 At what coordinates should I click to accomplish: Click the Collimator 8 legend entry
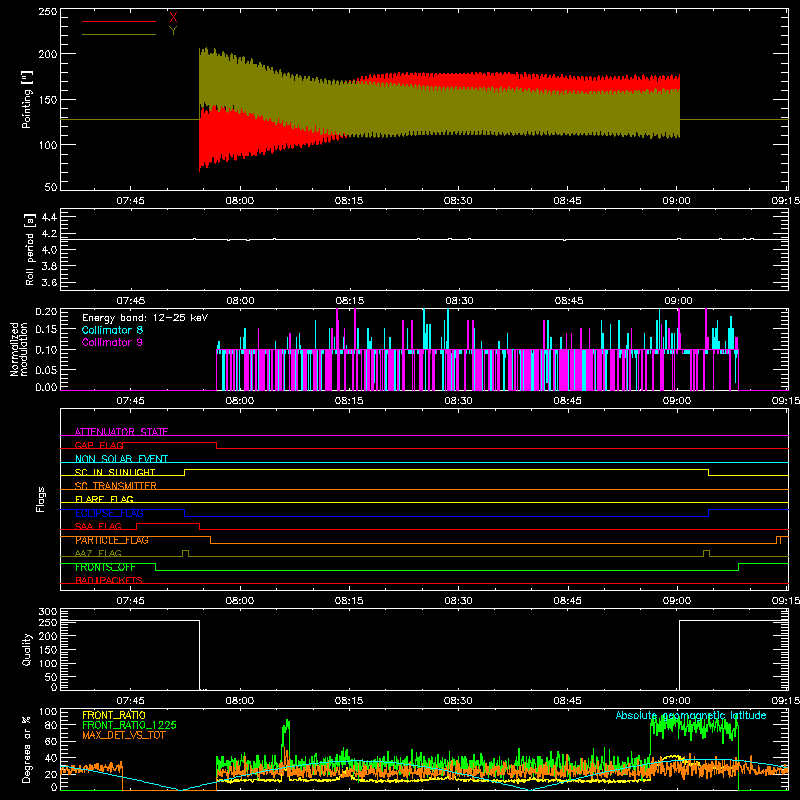click(112, 330)
